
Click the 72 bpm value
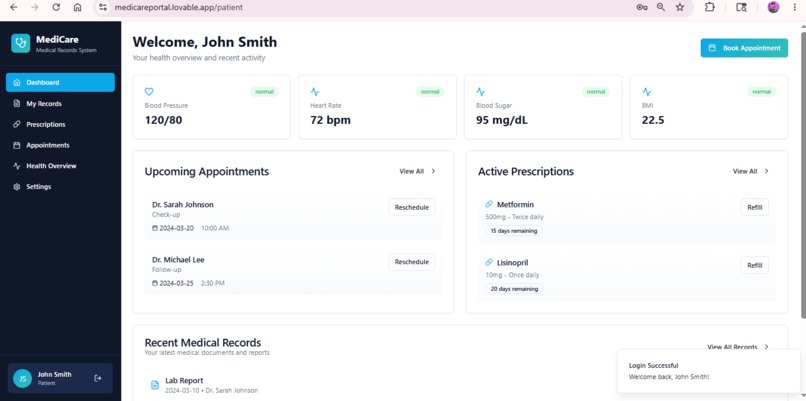pos(331,120)
